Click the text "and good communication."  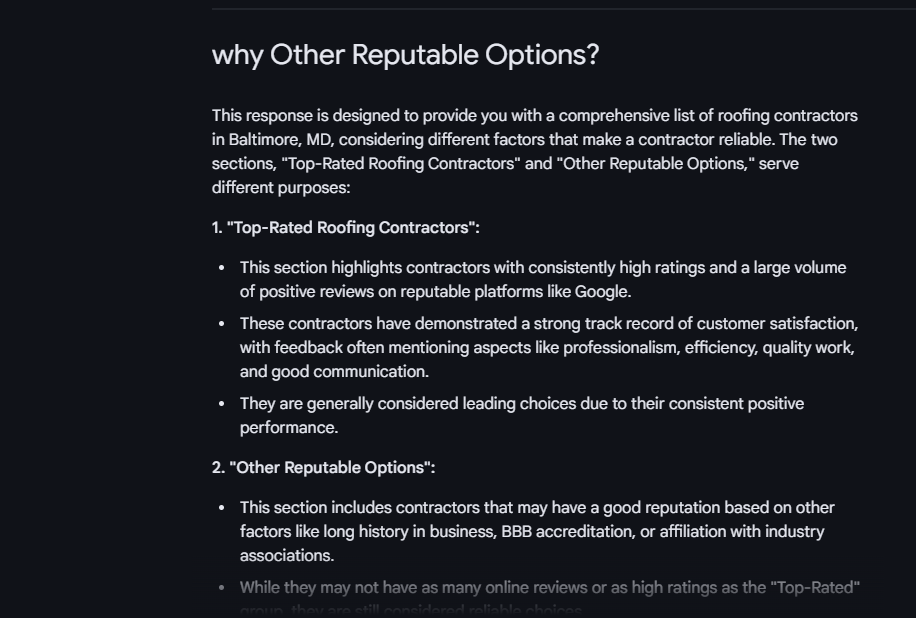pyautogui.click(x=334, y=372)
